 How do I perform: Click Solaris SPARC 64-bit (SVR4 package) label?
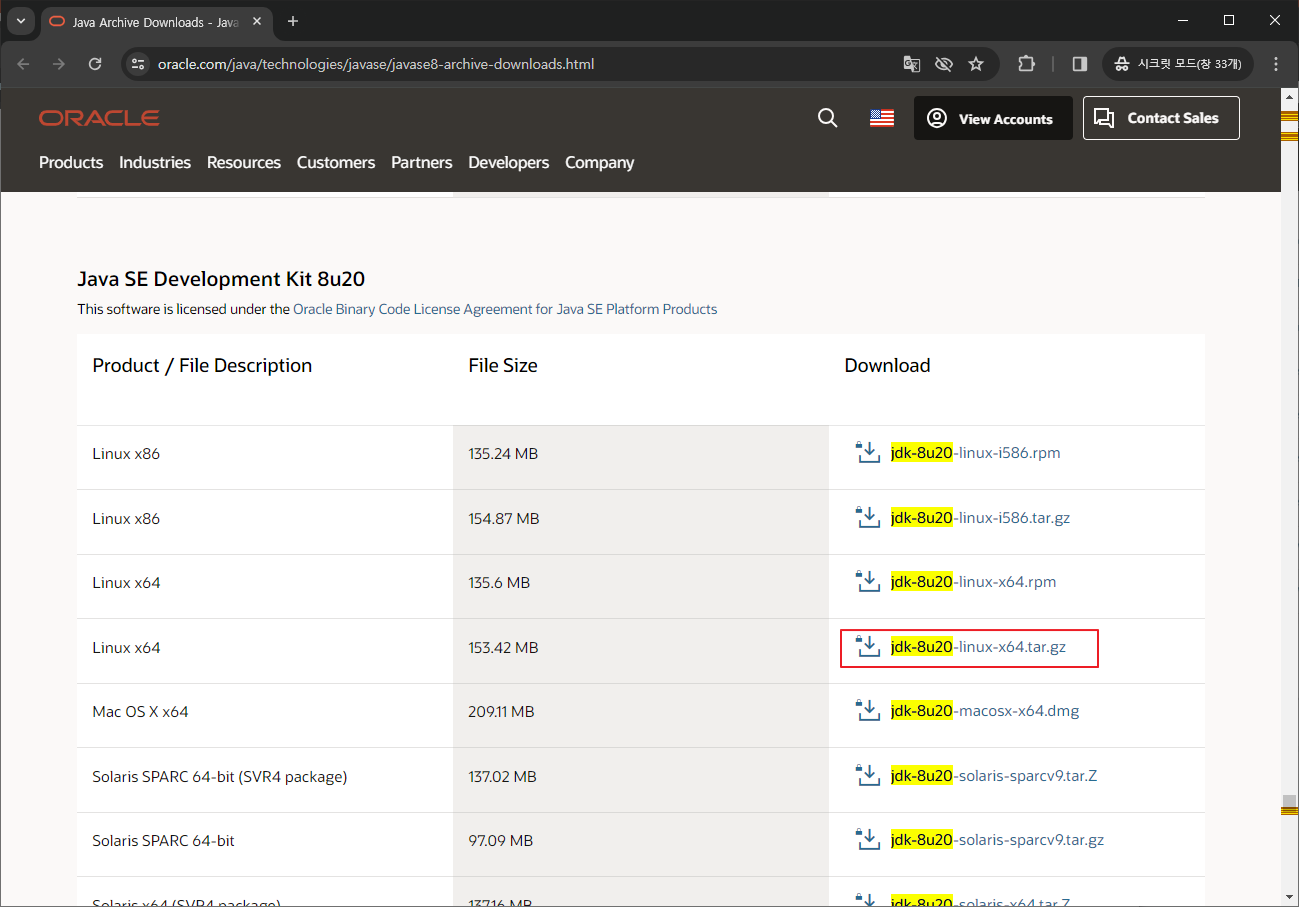pos(220,776)
